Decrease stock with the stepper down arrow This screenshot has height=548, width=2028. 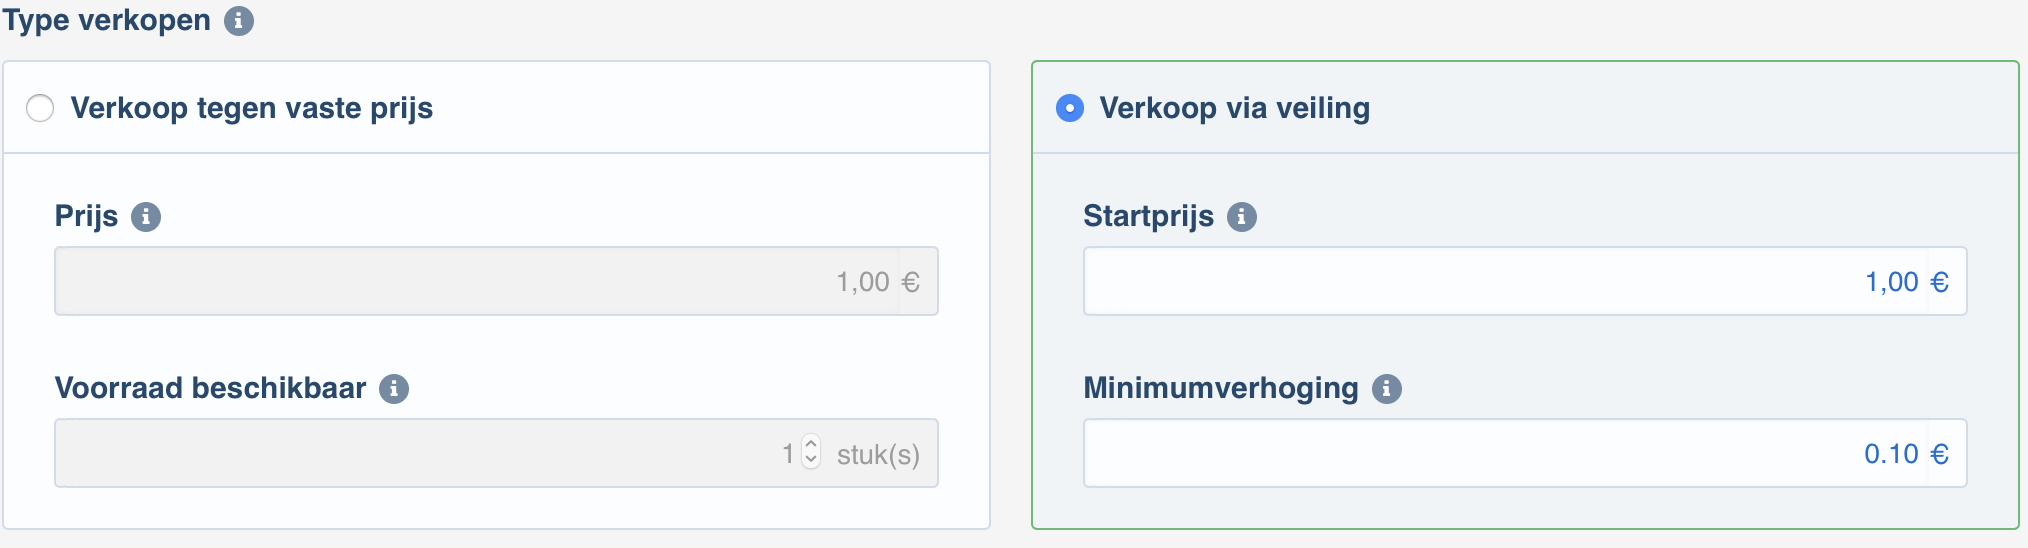(x=811, y=461)
